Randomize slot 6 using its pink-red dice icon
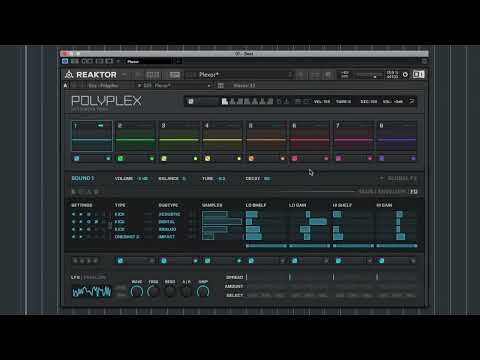Image resolution: width=480 pixels, height=360 pixels. 295,158
